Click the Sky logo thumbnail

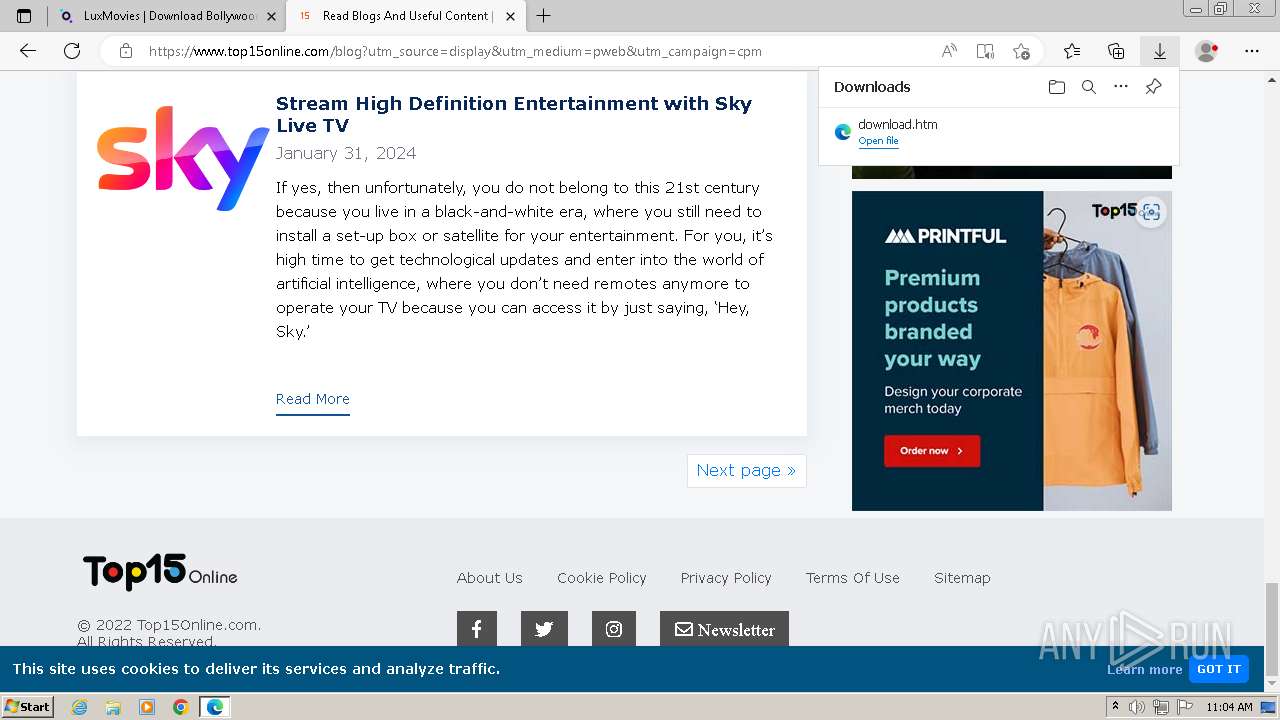tap(183, 158)
